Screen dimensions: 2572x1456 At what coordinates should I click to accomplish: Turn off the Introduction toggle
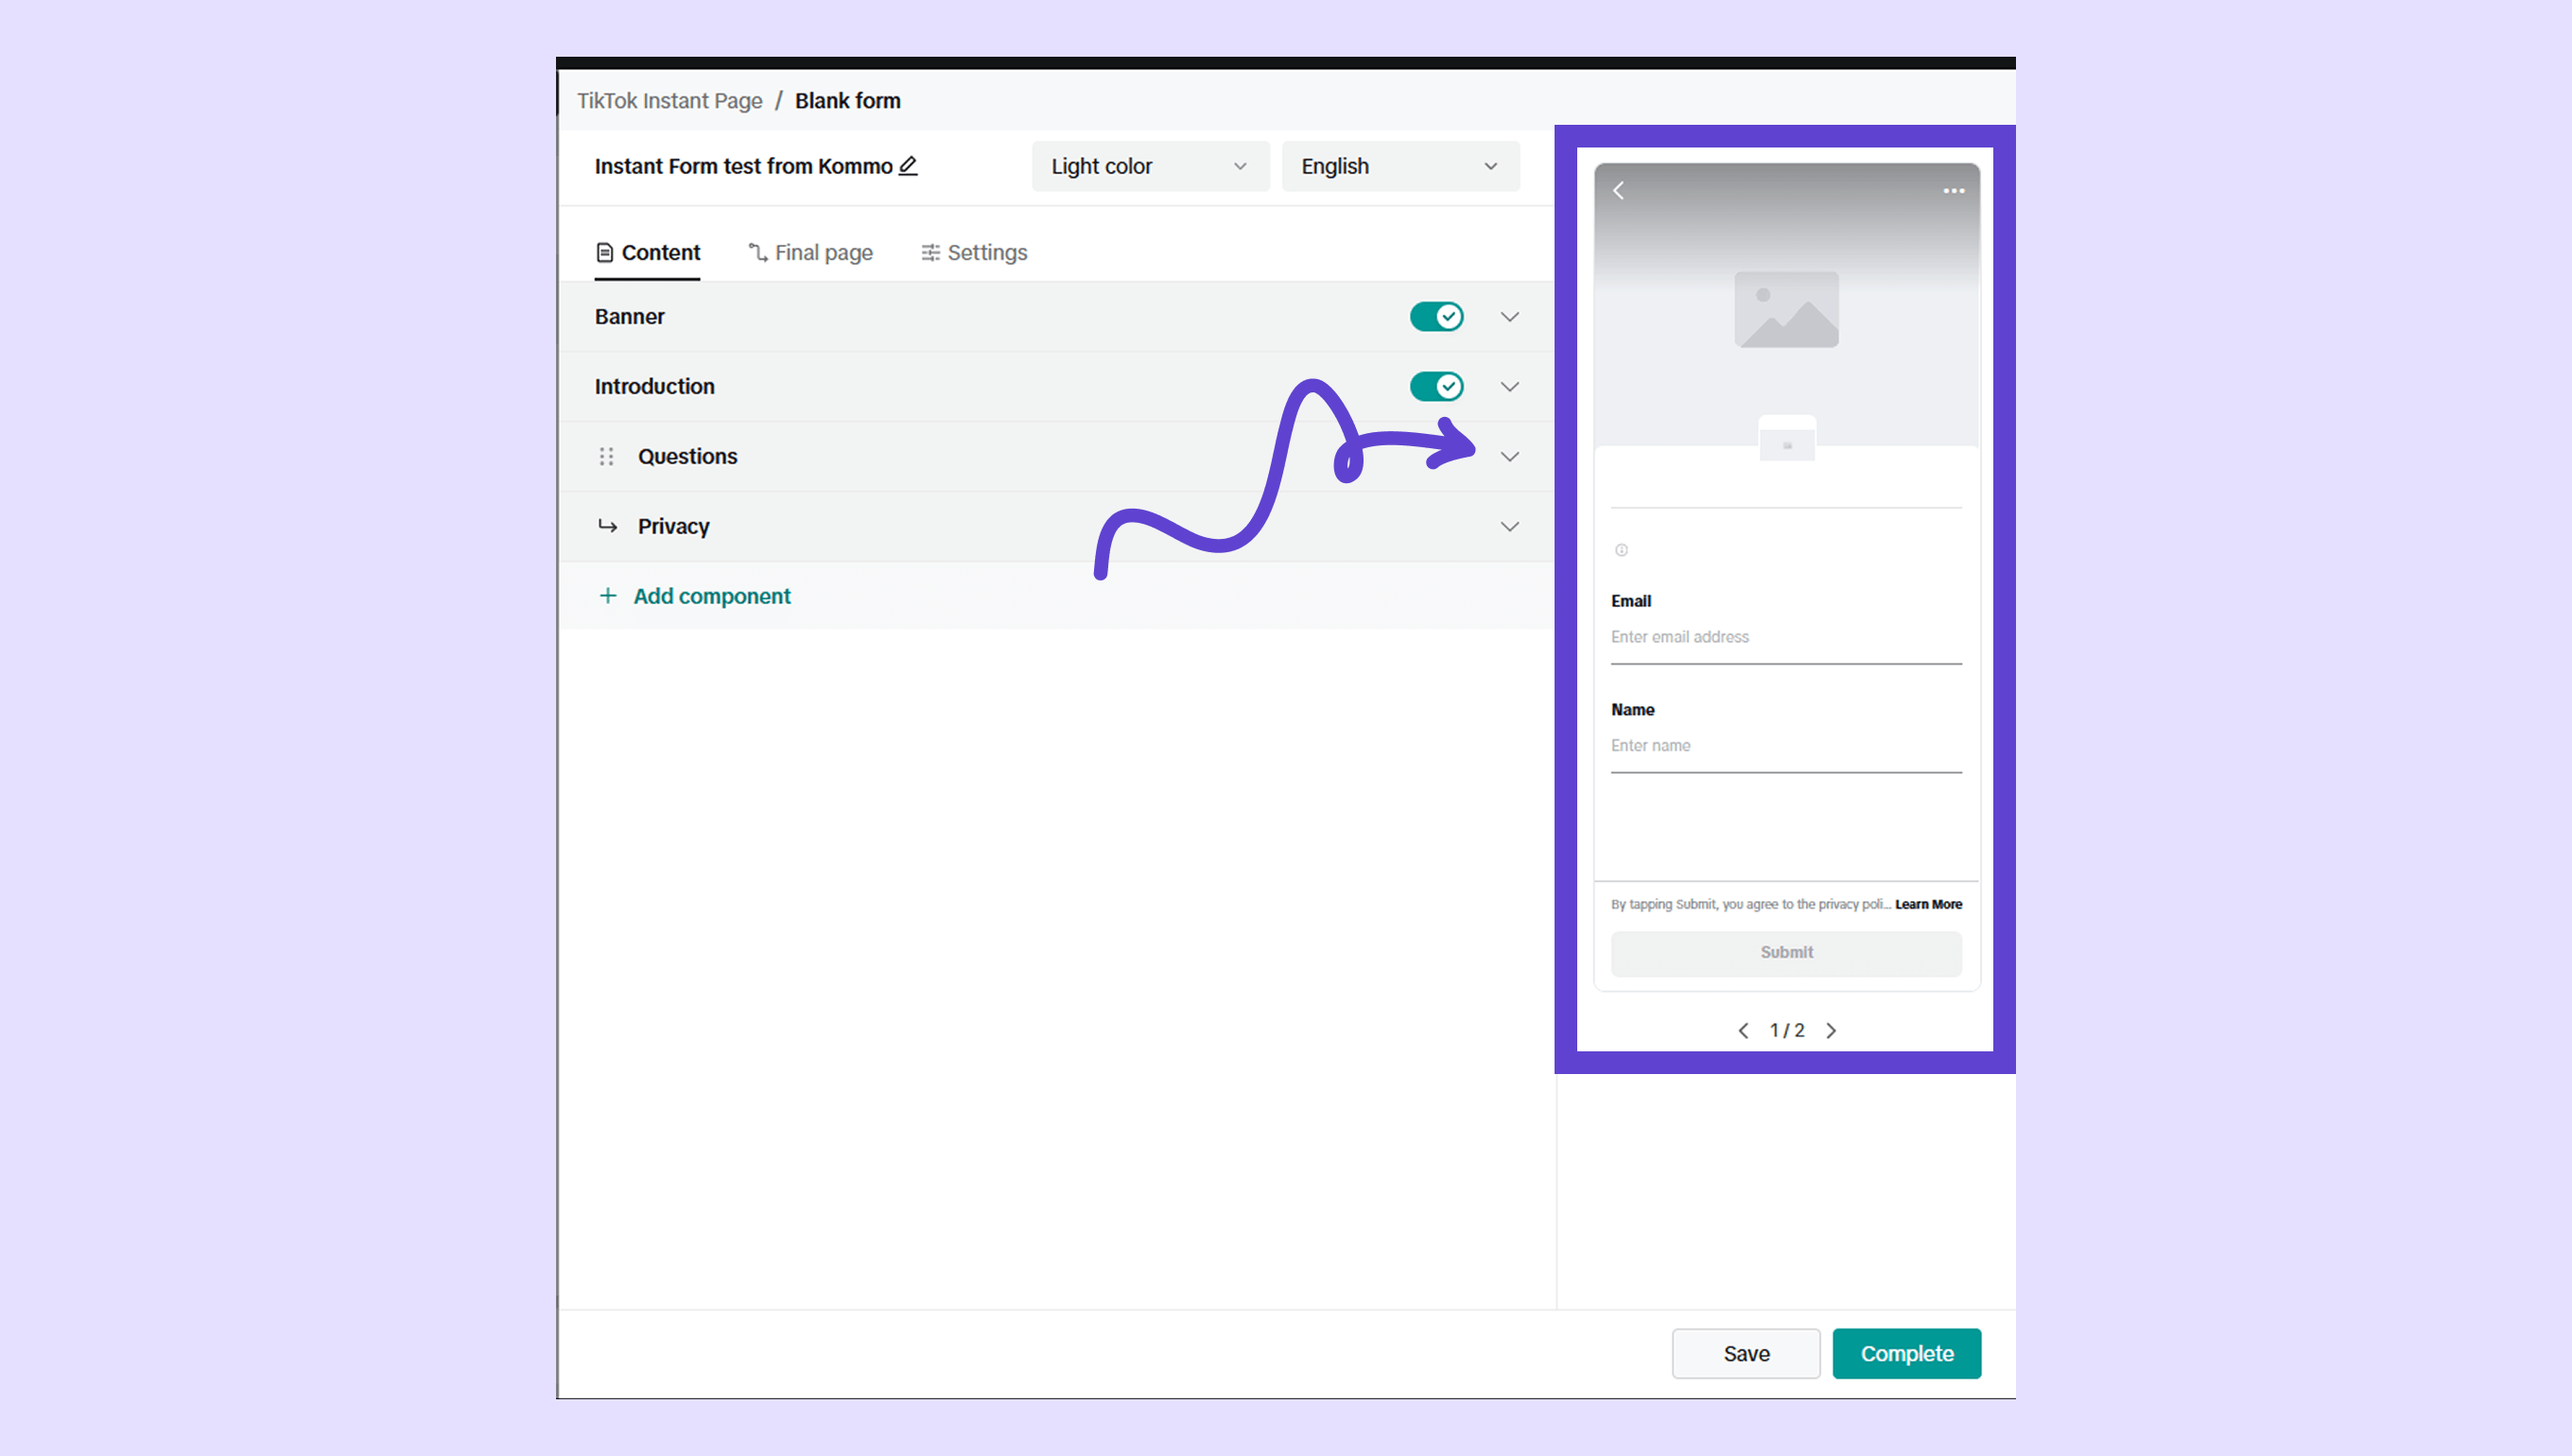point(1436,387)
